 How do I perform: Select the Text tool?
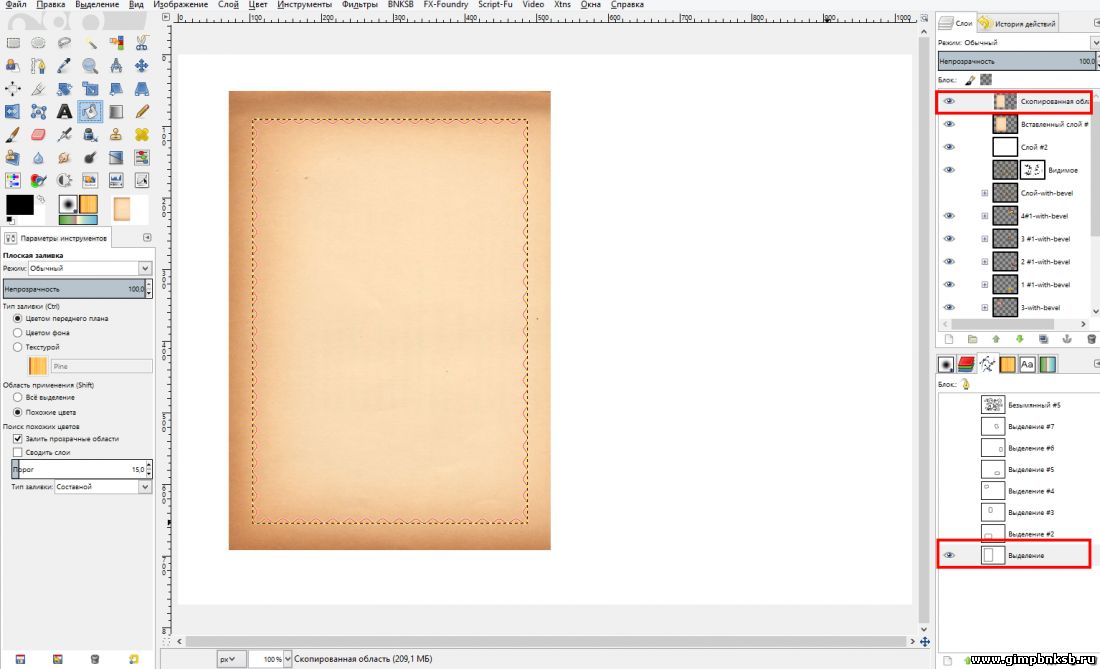pos(65,112)
